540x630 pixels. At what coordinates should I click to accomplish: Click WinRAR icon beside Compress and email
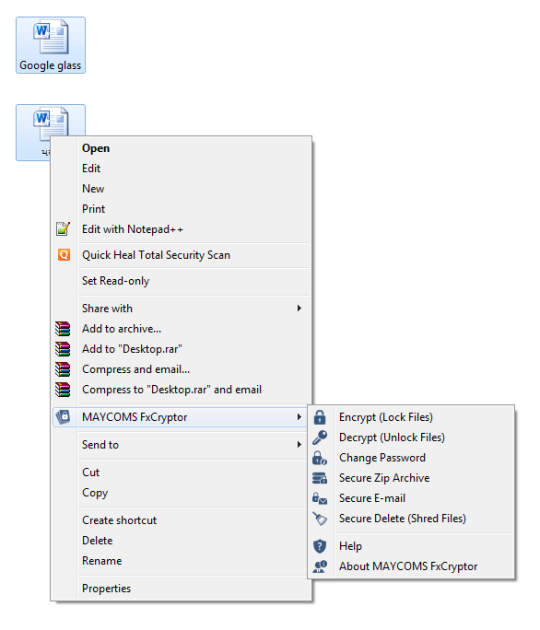coord(63,369)
